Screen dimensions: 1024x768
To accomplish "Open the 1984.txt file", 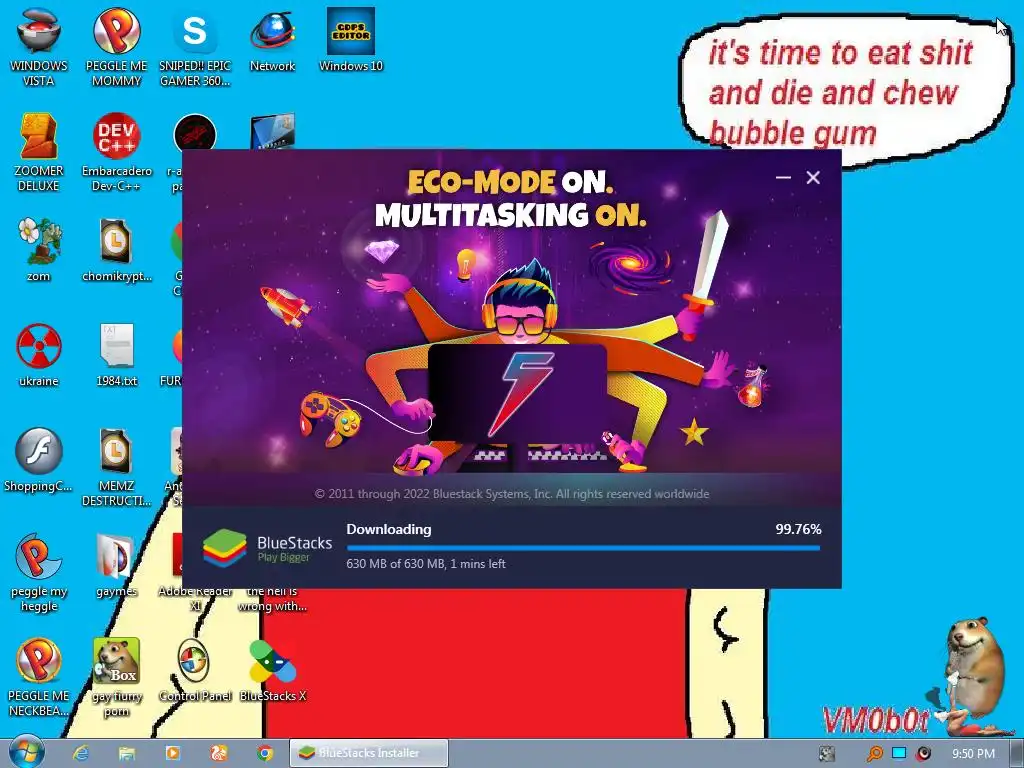I will click(116, 354).
